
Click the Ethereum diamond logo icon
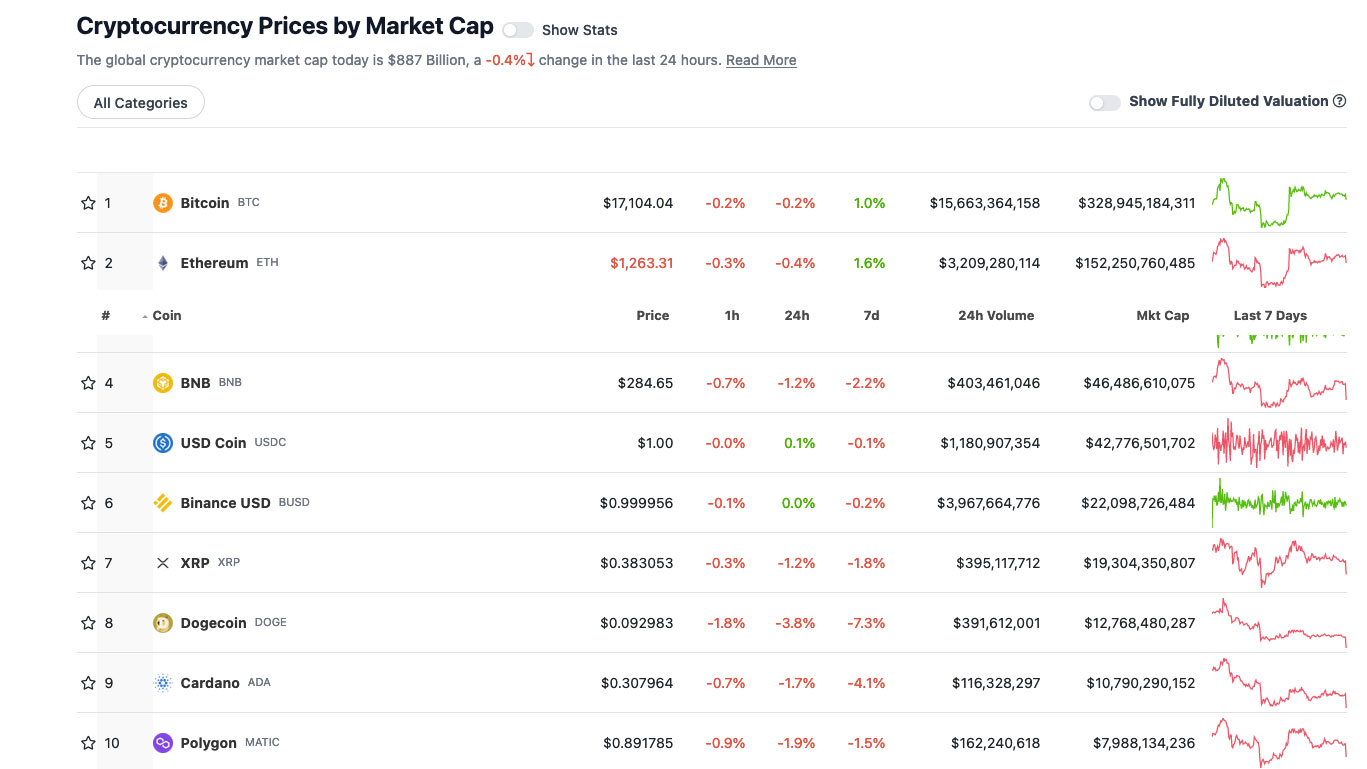pos(163,263)
